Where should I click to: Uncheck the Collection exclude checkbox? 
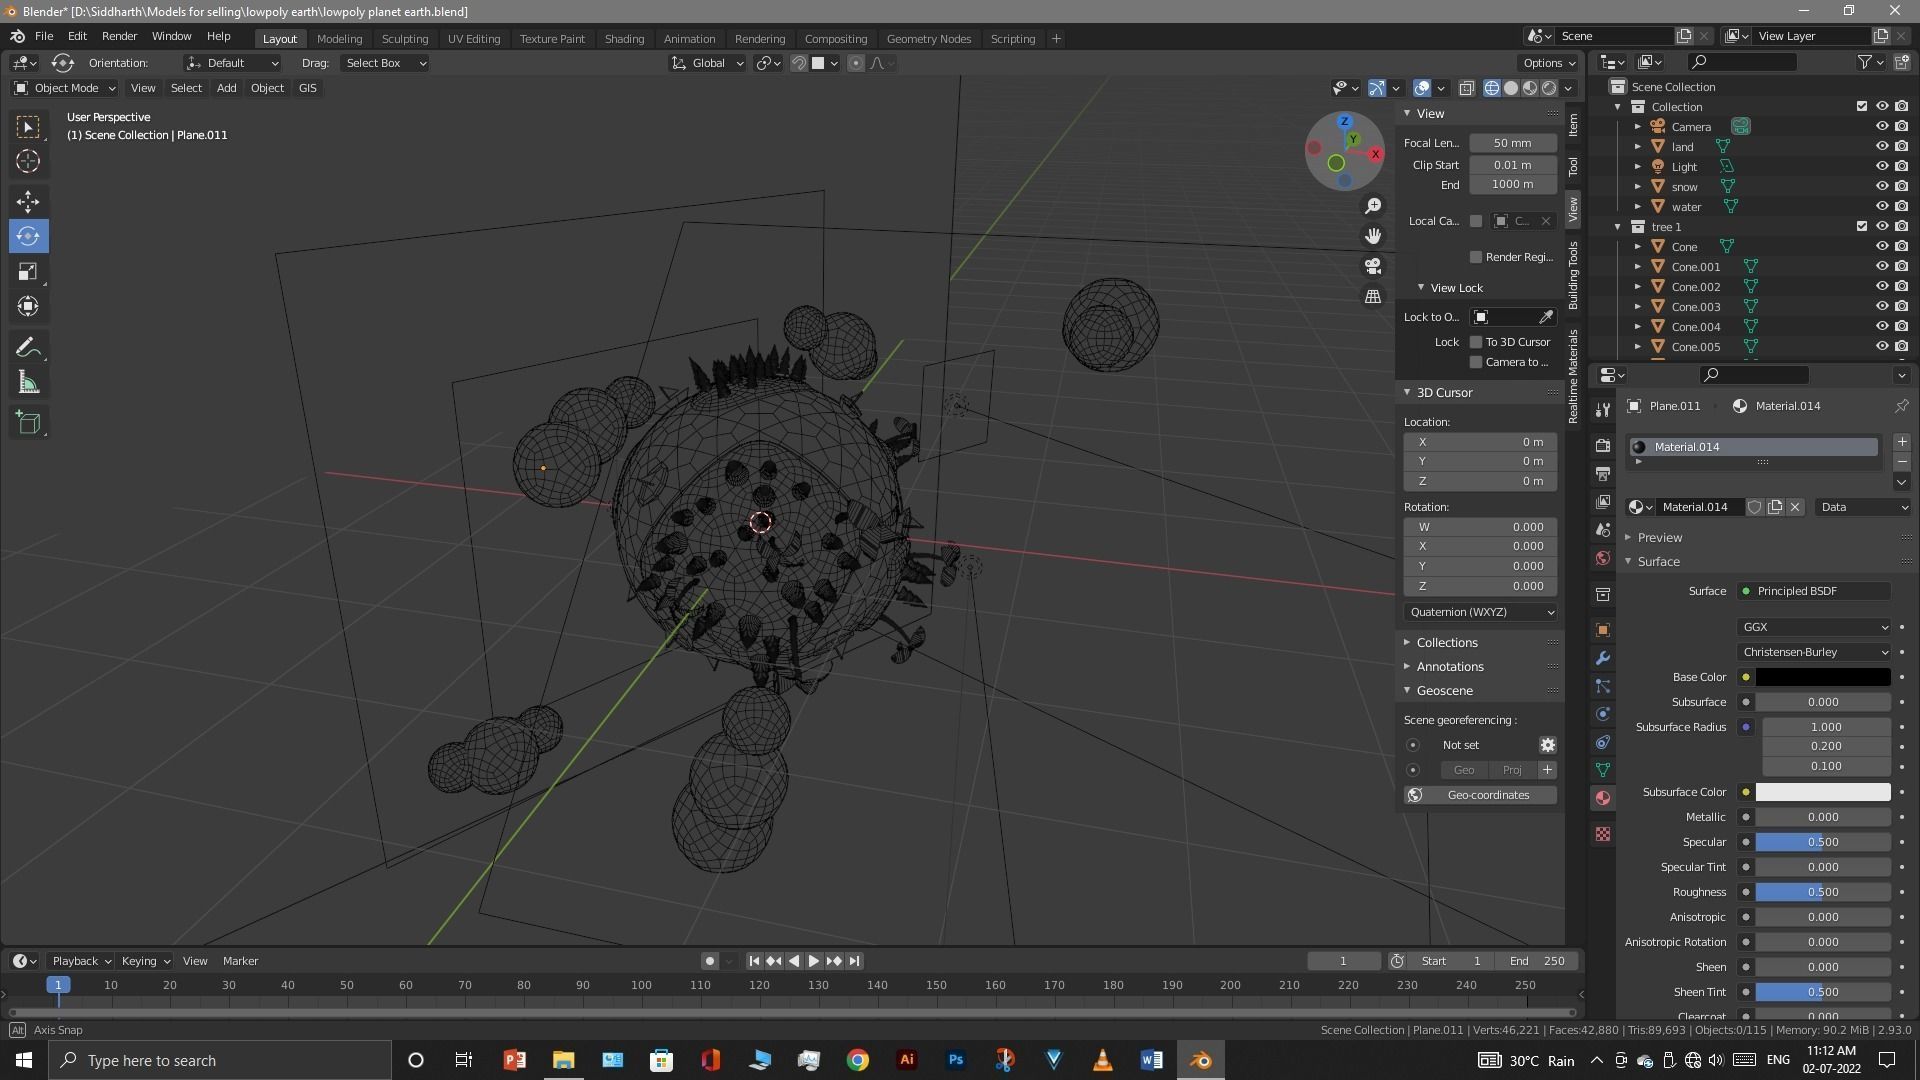1861,107
